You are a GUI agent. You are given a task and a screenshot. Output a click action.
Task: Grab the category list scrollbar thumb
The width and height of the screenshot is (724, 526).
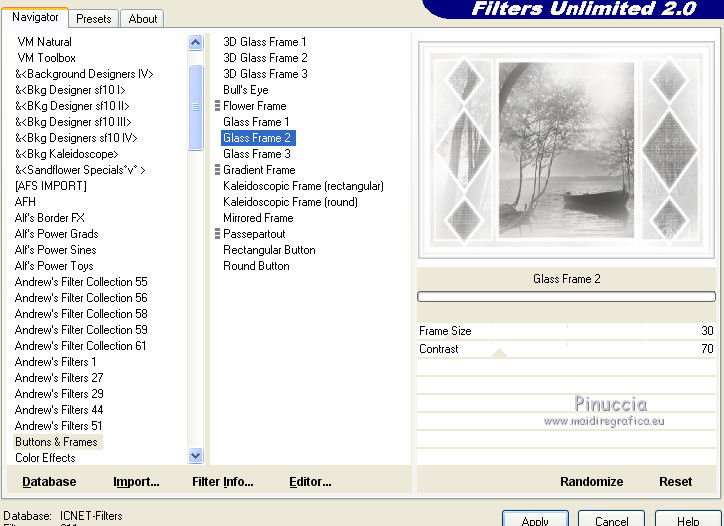(196, 108)
